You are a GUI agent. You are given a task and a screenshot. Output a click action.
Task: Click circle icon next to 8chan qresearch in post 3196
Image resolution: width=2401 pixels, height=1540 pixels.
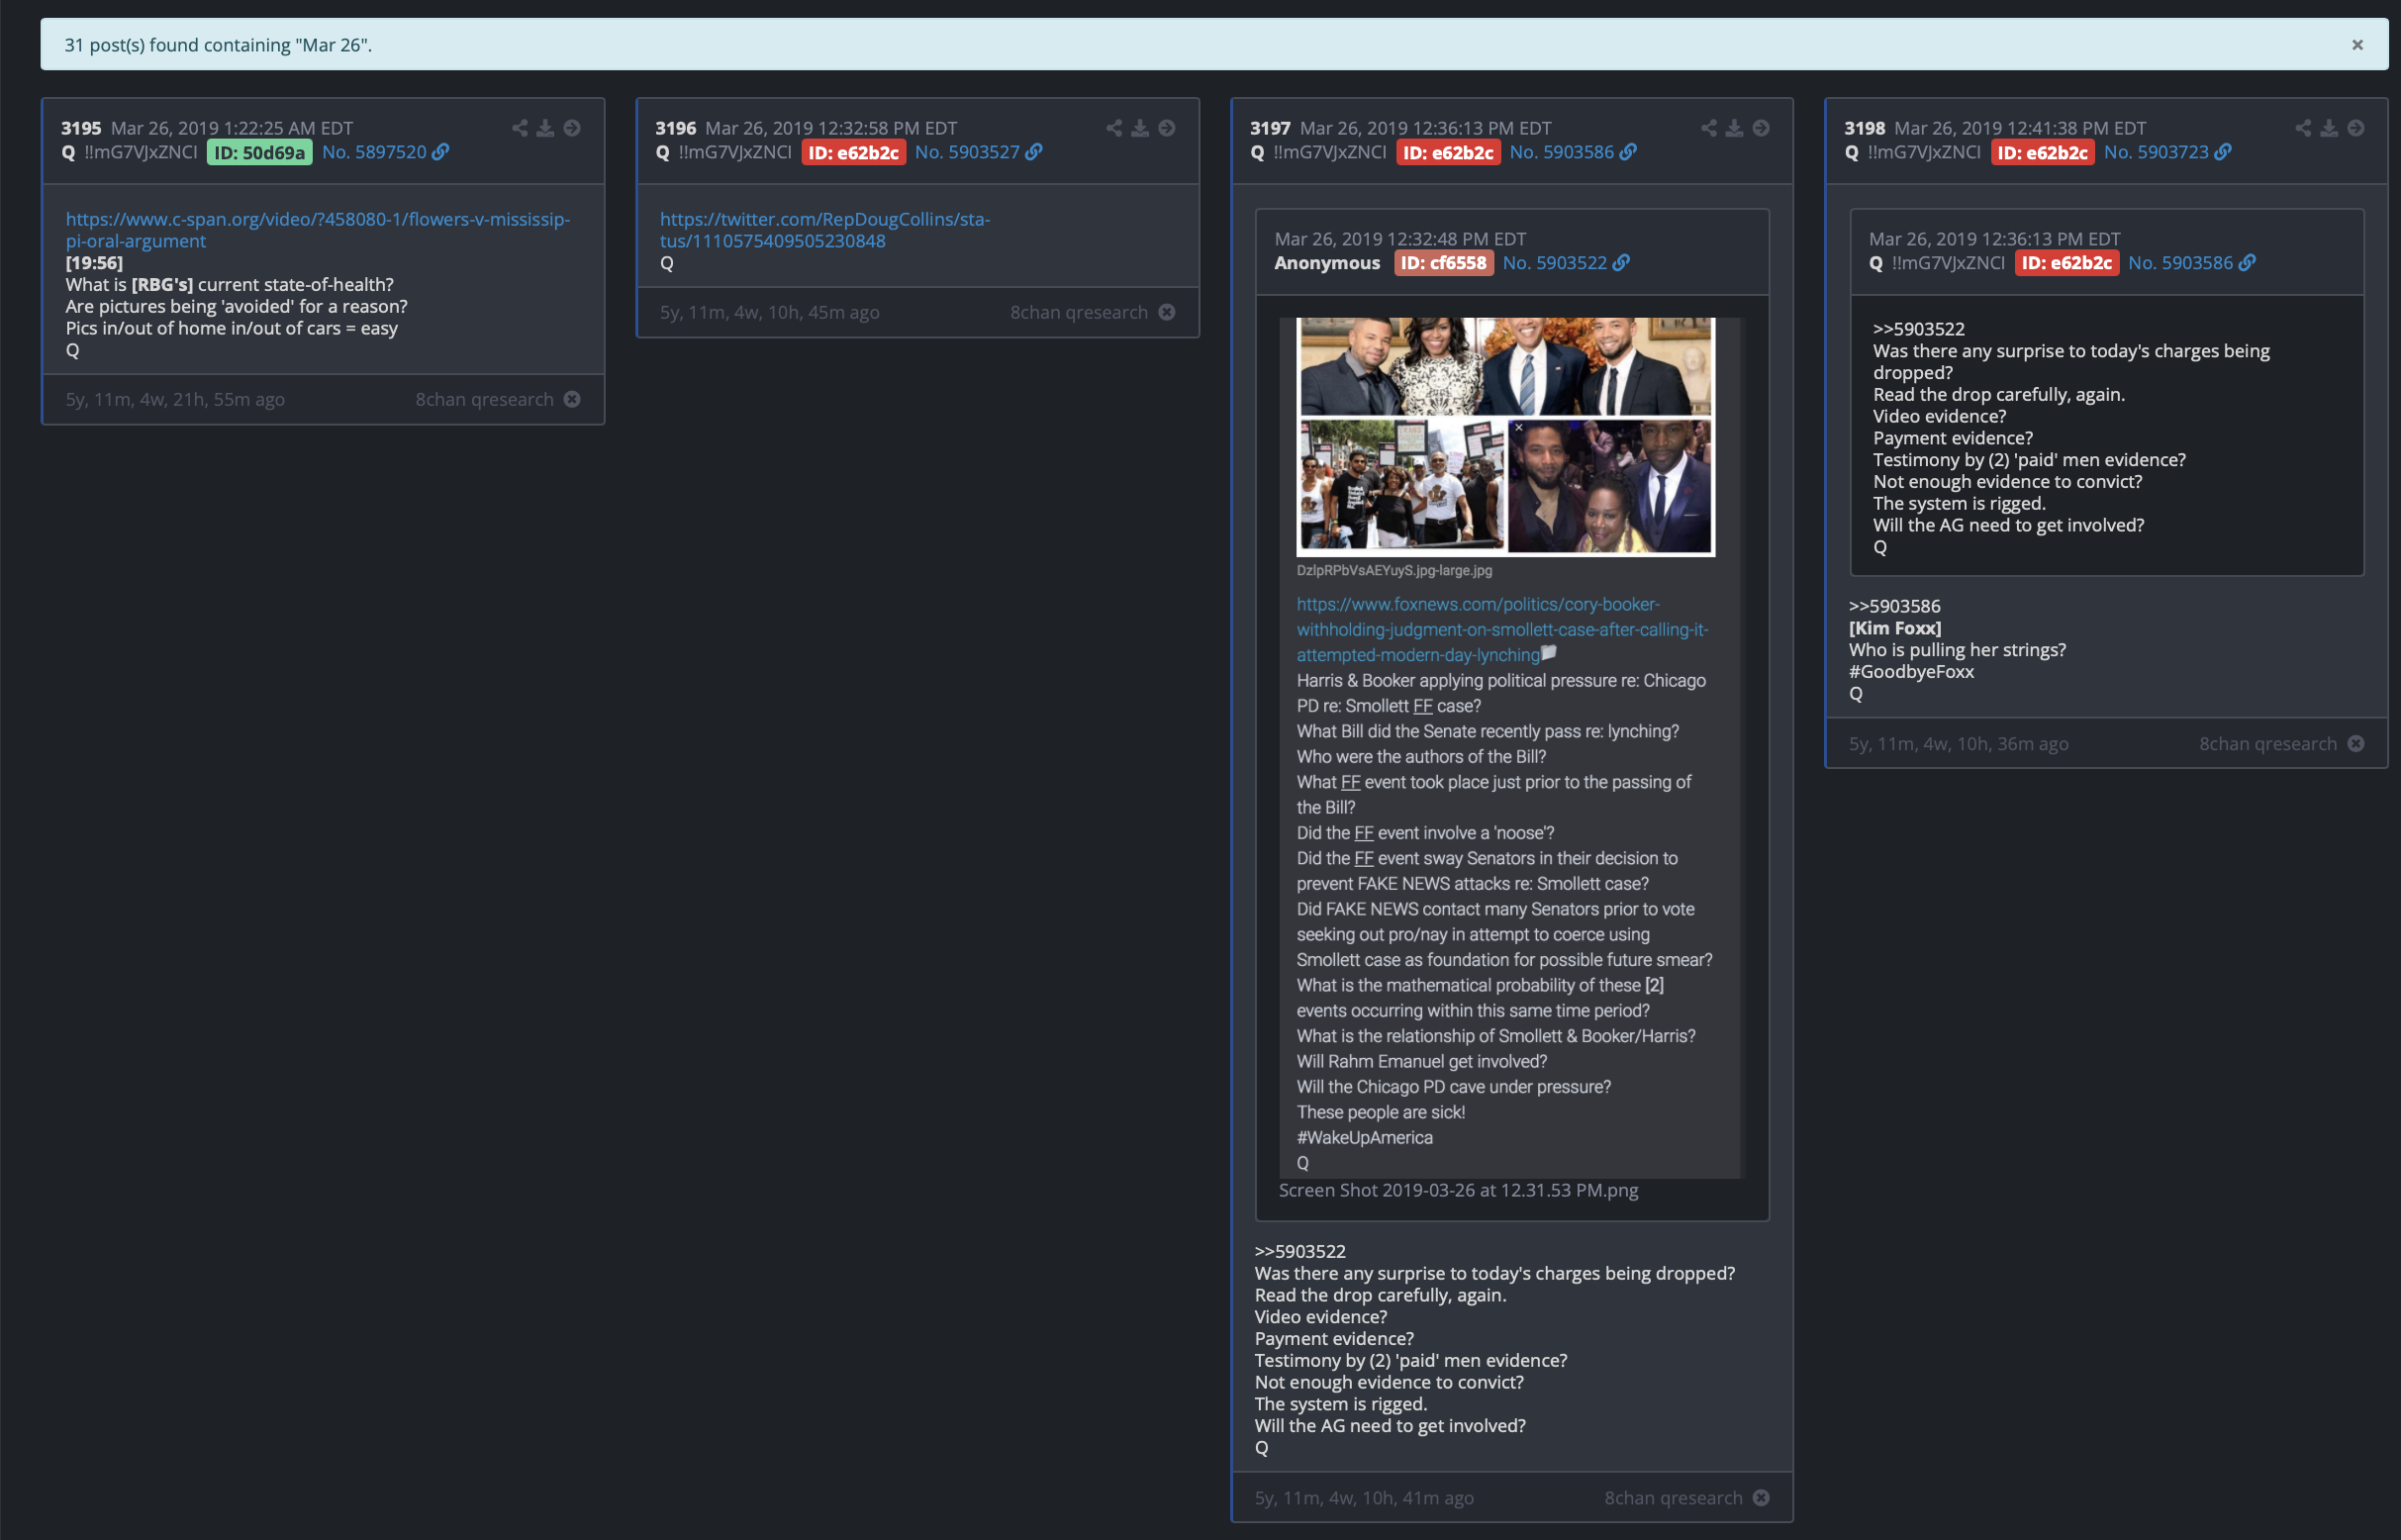point(1167,312)
